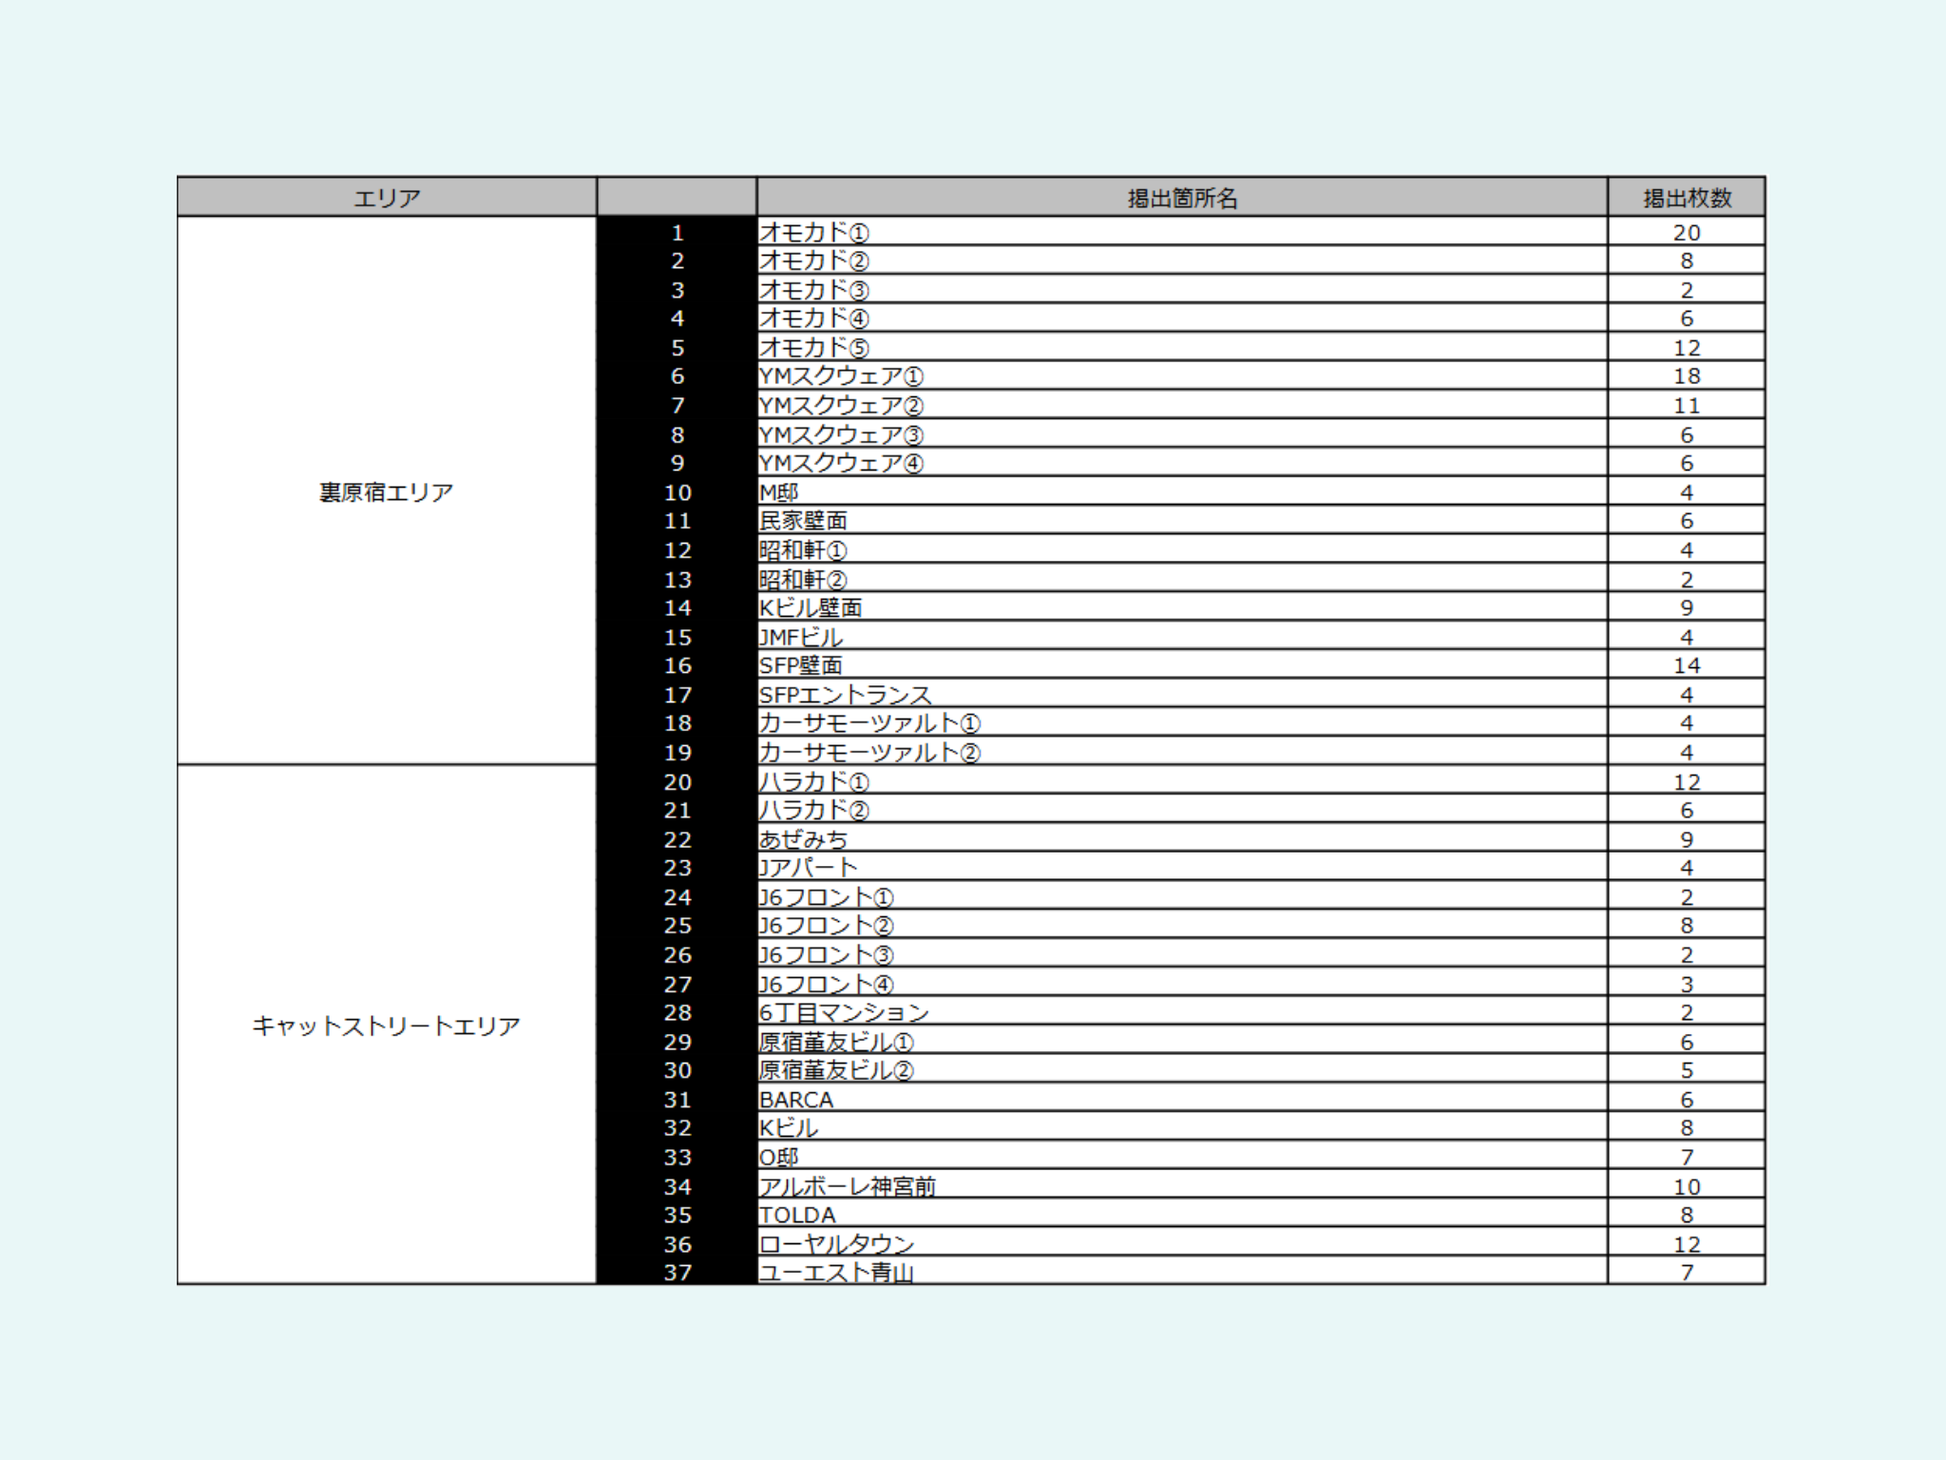Screen dimensions: 1946x1460
Task: Select the アルボーレ神宮前 cell
Action: click(x=1182, y=1185)
